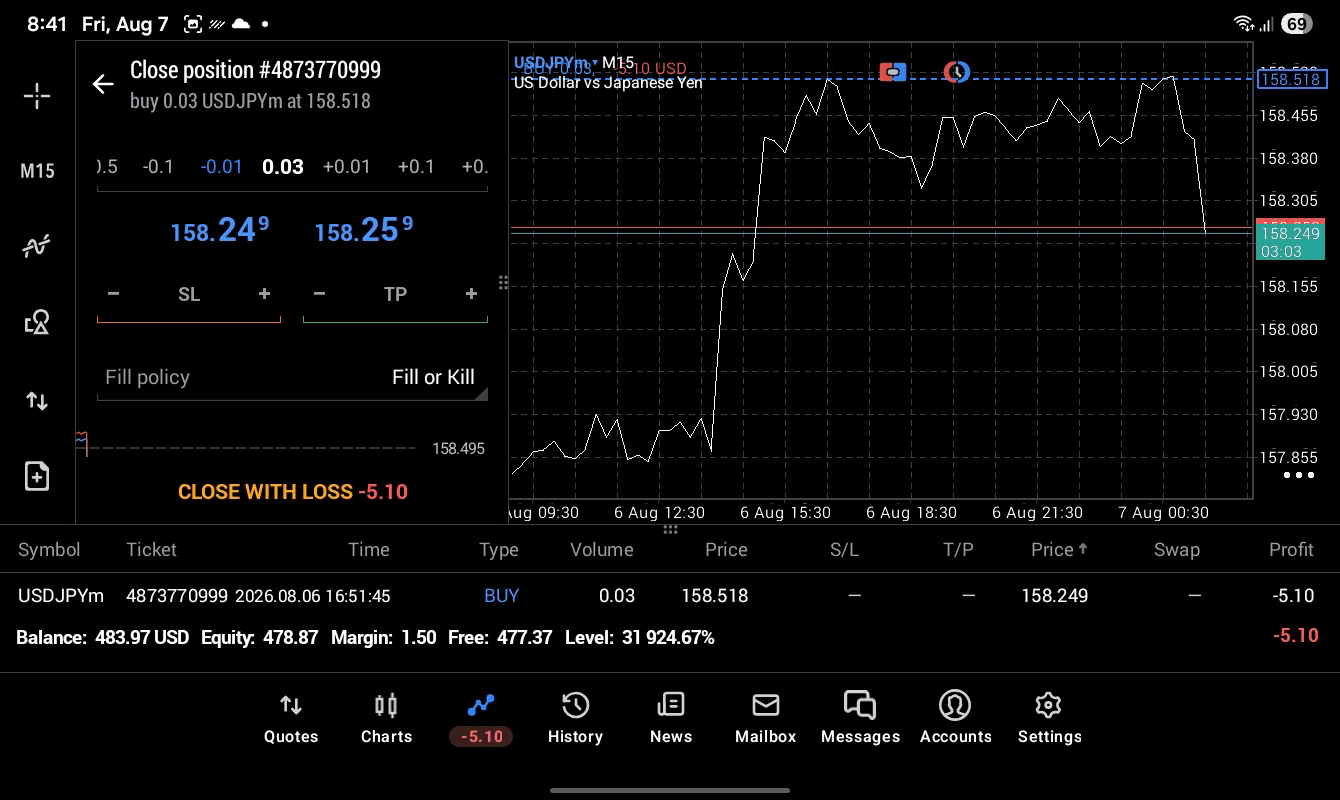Viewport: 1340px width, 800px height.
Task: Open the Quotes tab
Action: coord(291,719)
